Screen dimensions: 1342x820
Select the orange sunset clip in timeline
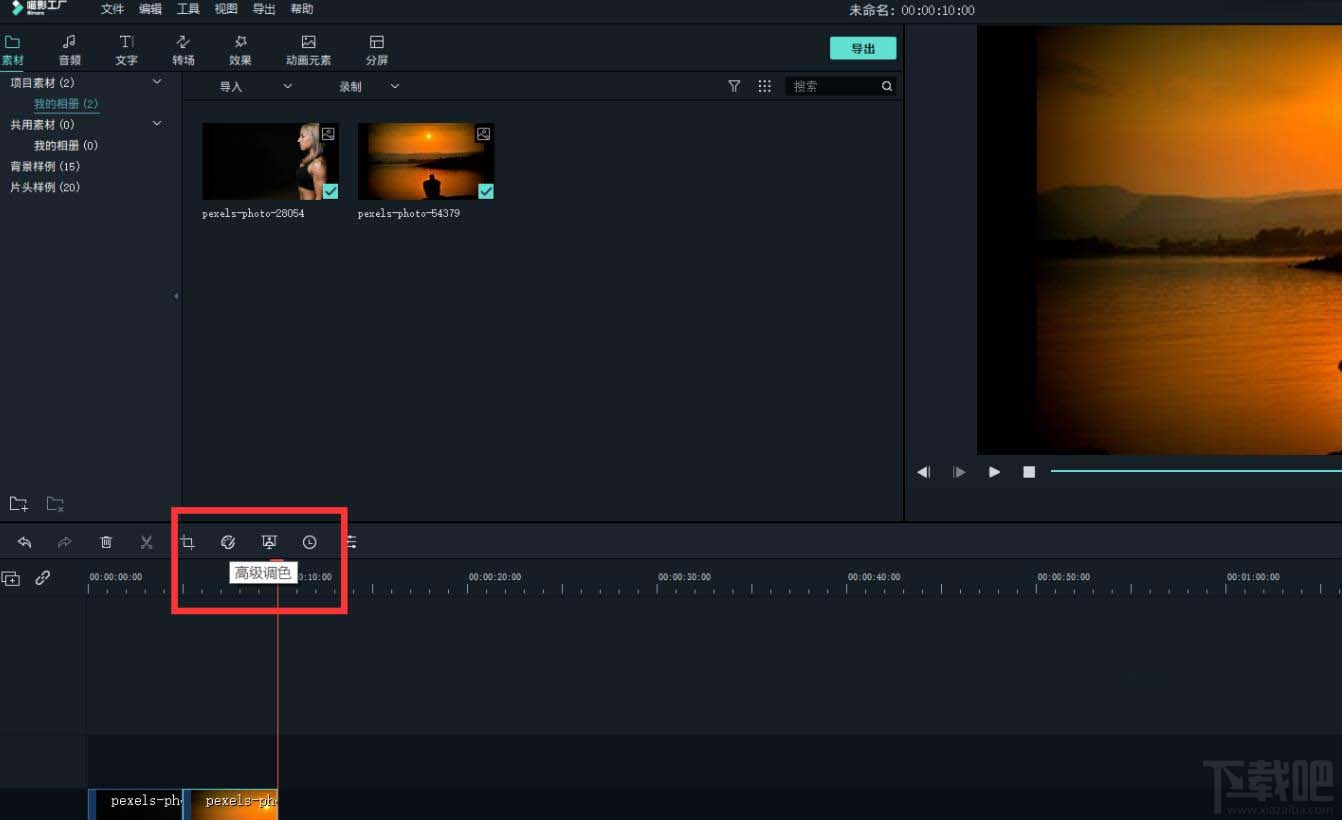(231, 804)
